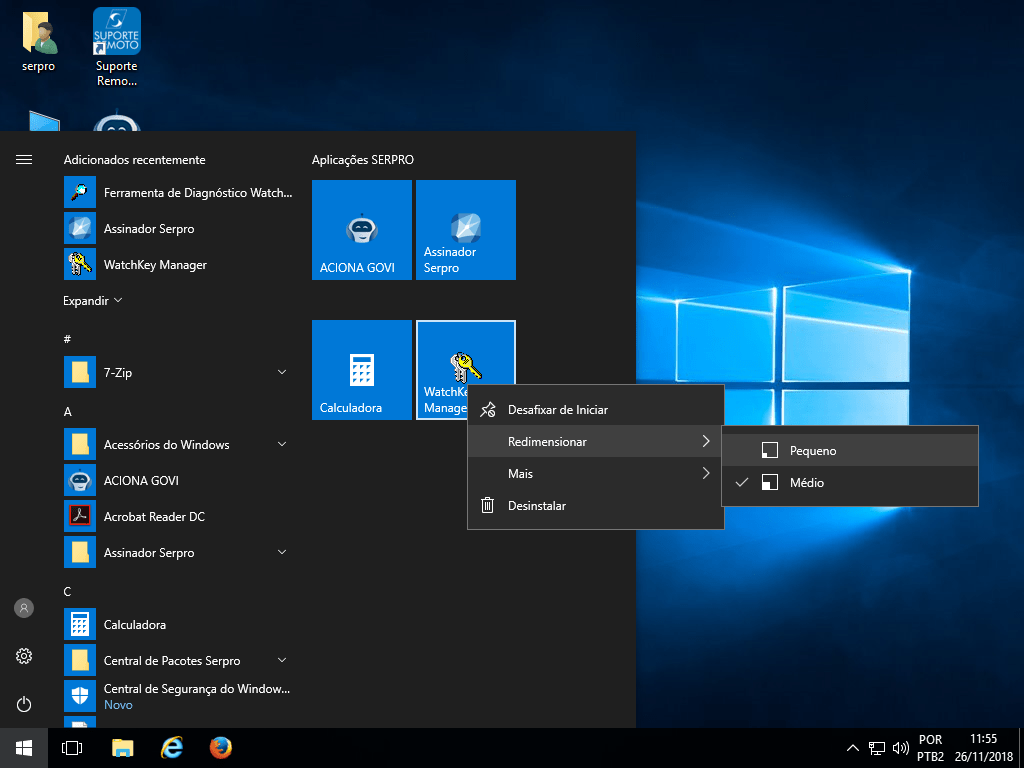
Task: Launch Firefox from the taskbar
Action: pyautogui.click(x=221, y=748)
